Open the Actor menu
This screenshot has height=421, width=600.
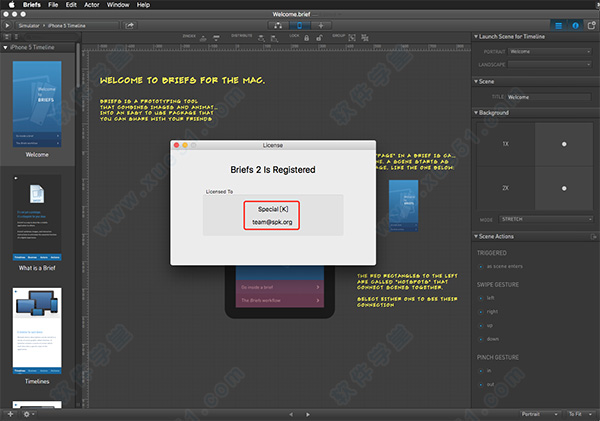[91, 5]
